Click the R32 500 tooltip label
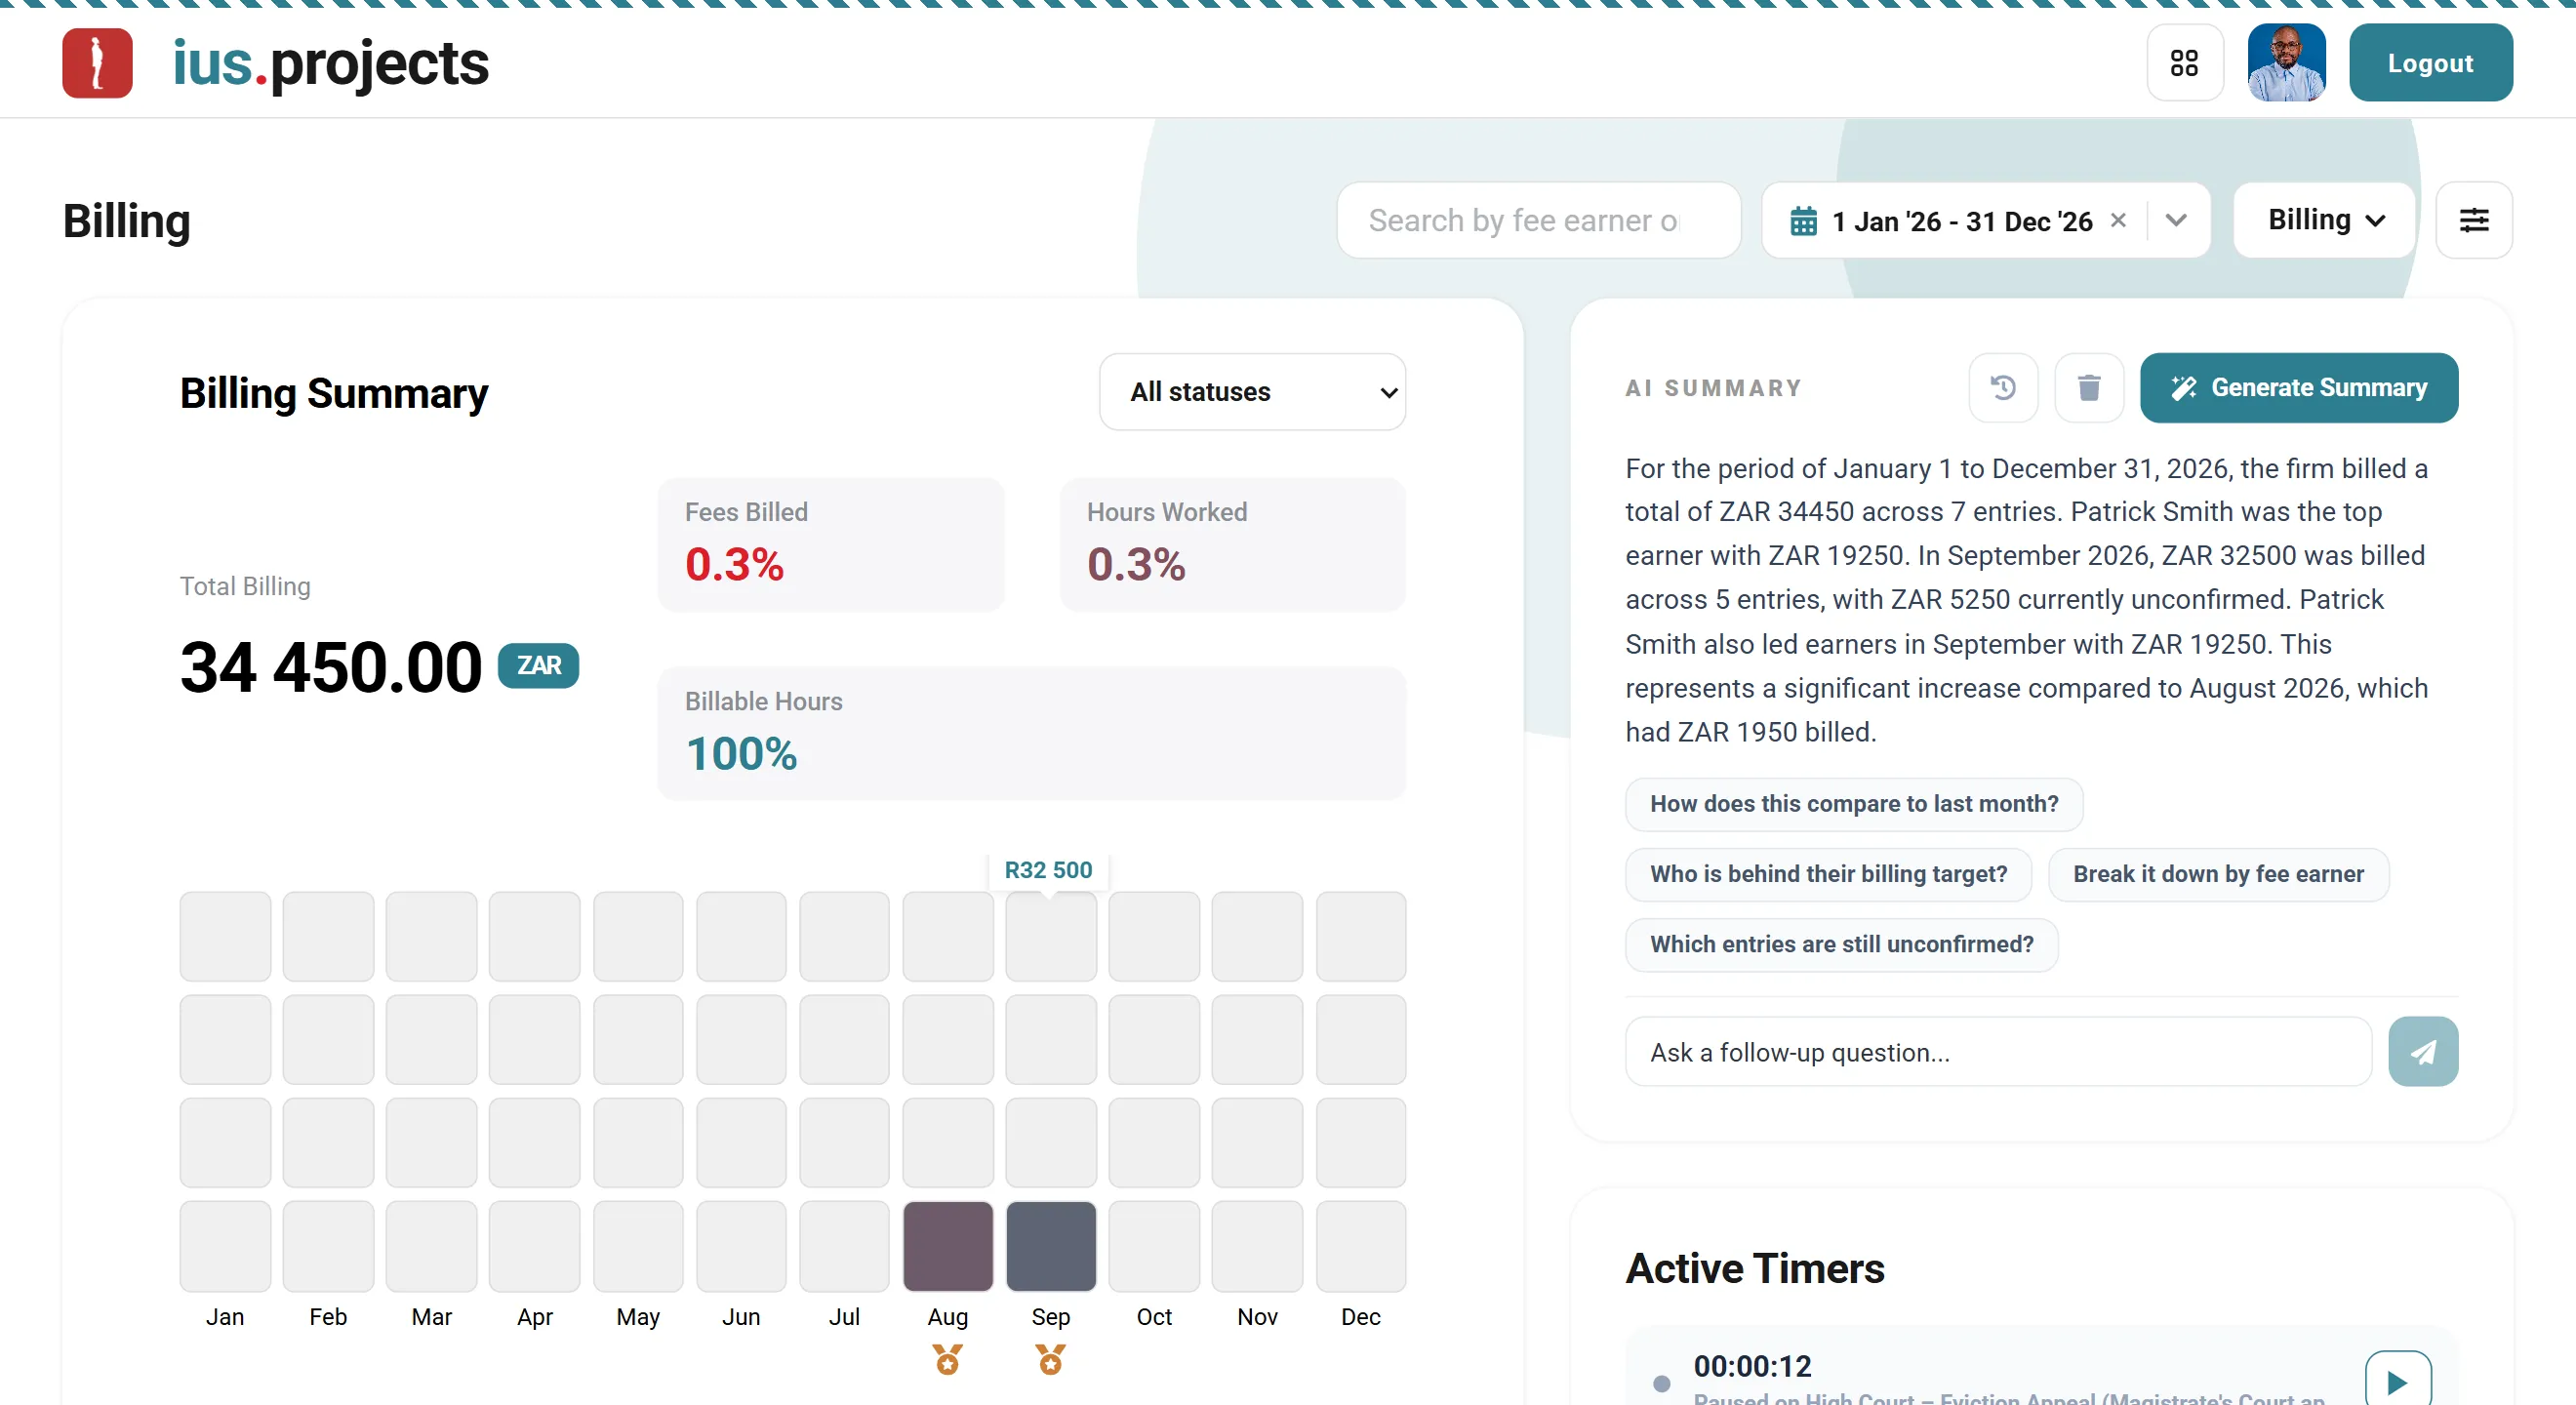2576x1405 pixels. 1048,870
